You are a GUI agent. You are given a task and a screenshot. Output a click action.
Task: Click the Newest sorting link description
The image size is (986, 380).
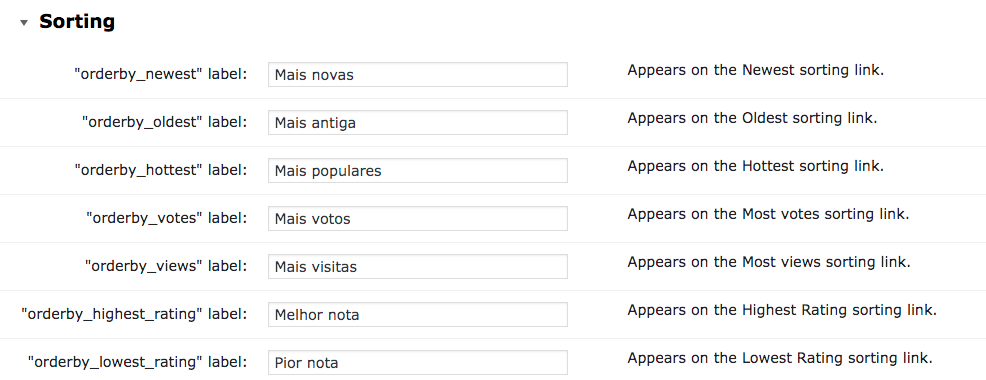[756, 70]
